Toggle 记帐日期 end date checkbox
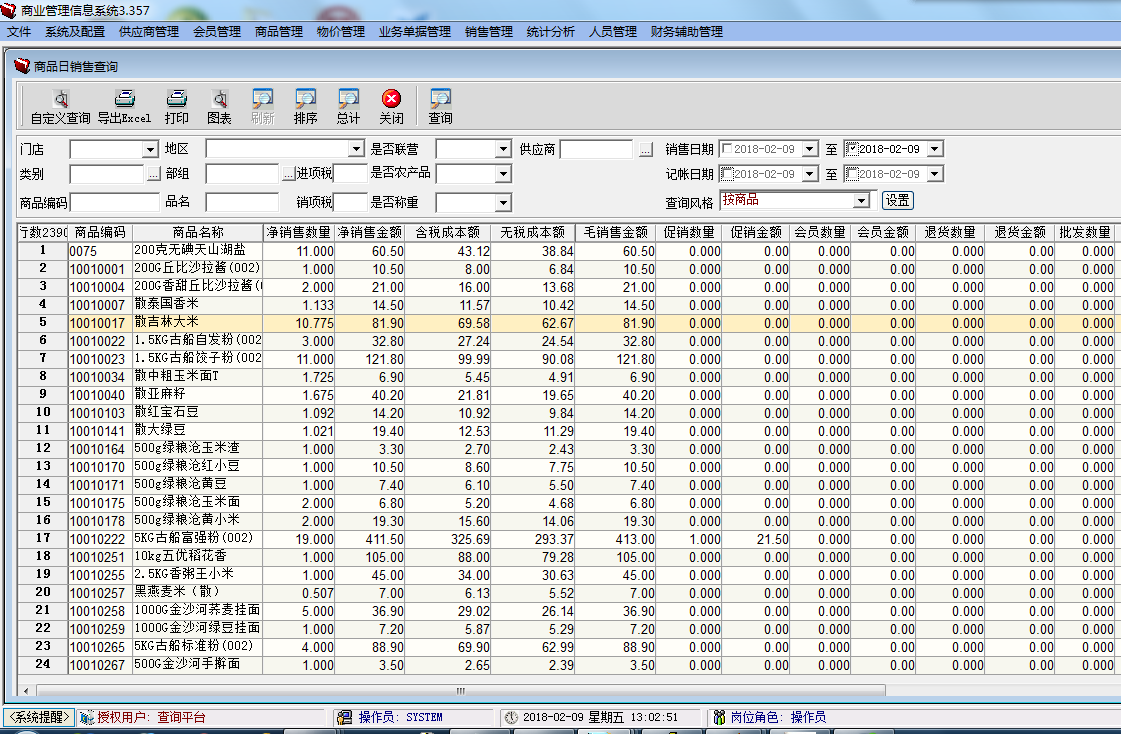 [x=851, y=174]
